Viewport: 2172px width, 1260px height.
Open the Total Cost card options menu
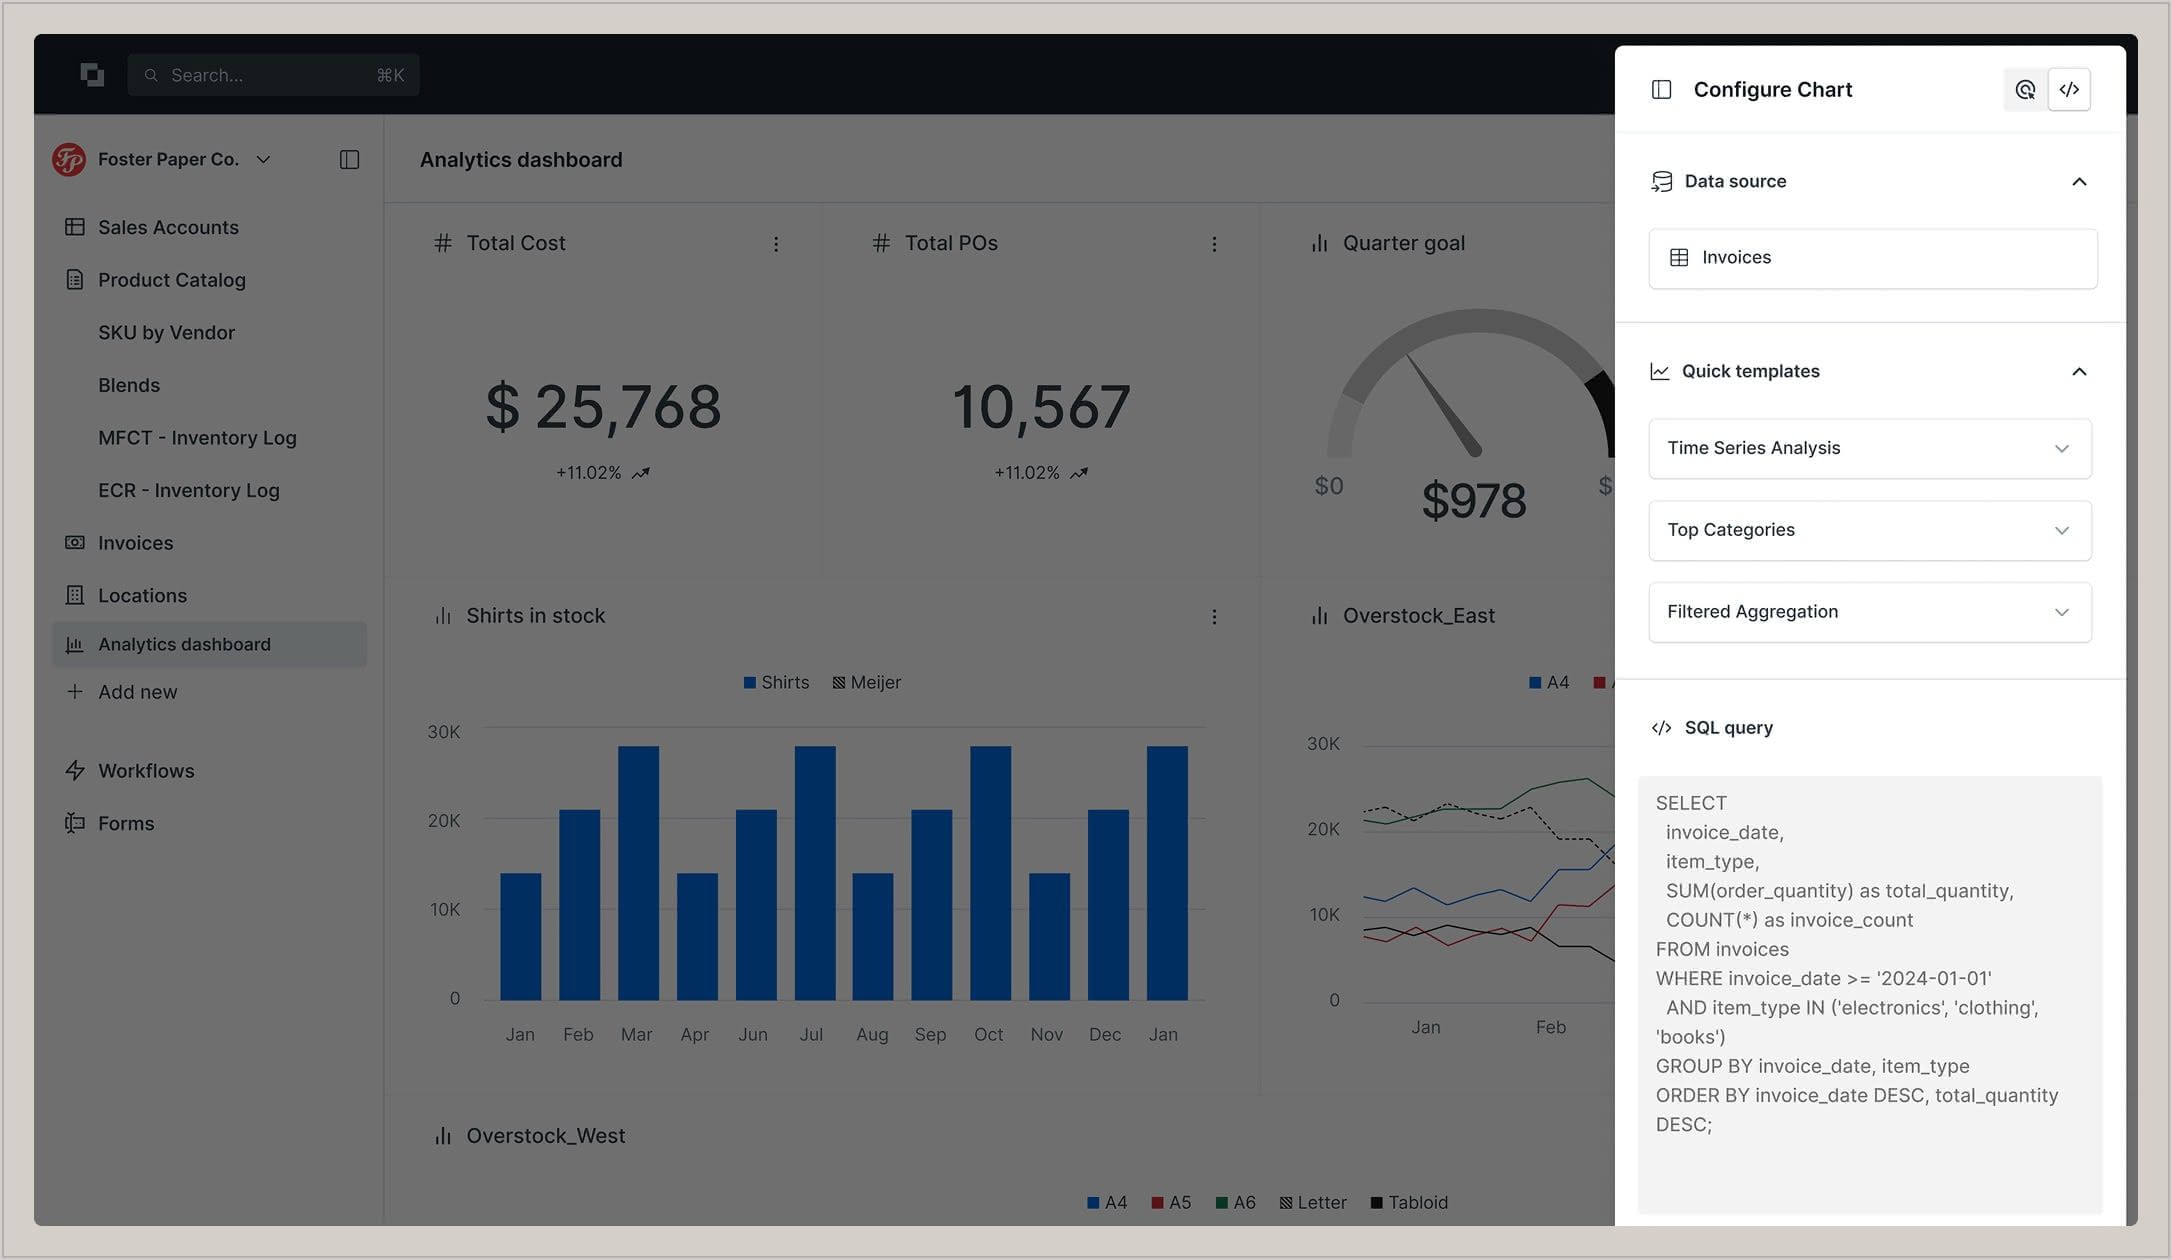(x=776, y=244)
